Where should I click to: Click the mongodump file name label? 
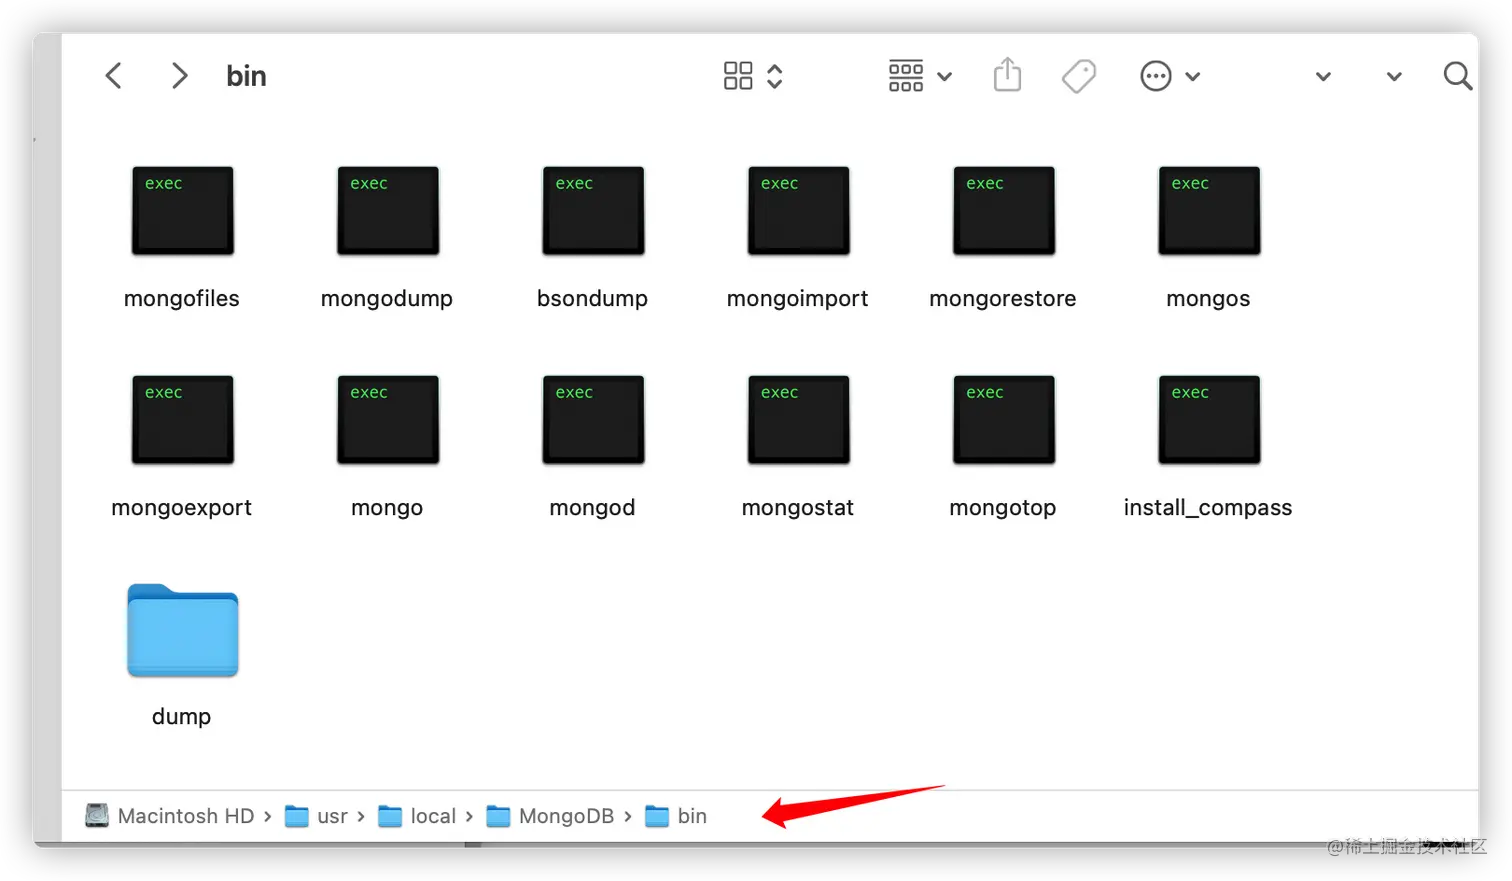pyautogui.click(x=387, y=299)
